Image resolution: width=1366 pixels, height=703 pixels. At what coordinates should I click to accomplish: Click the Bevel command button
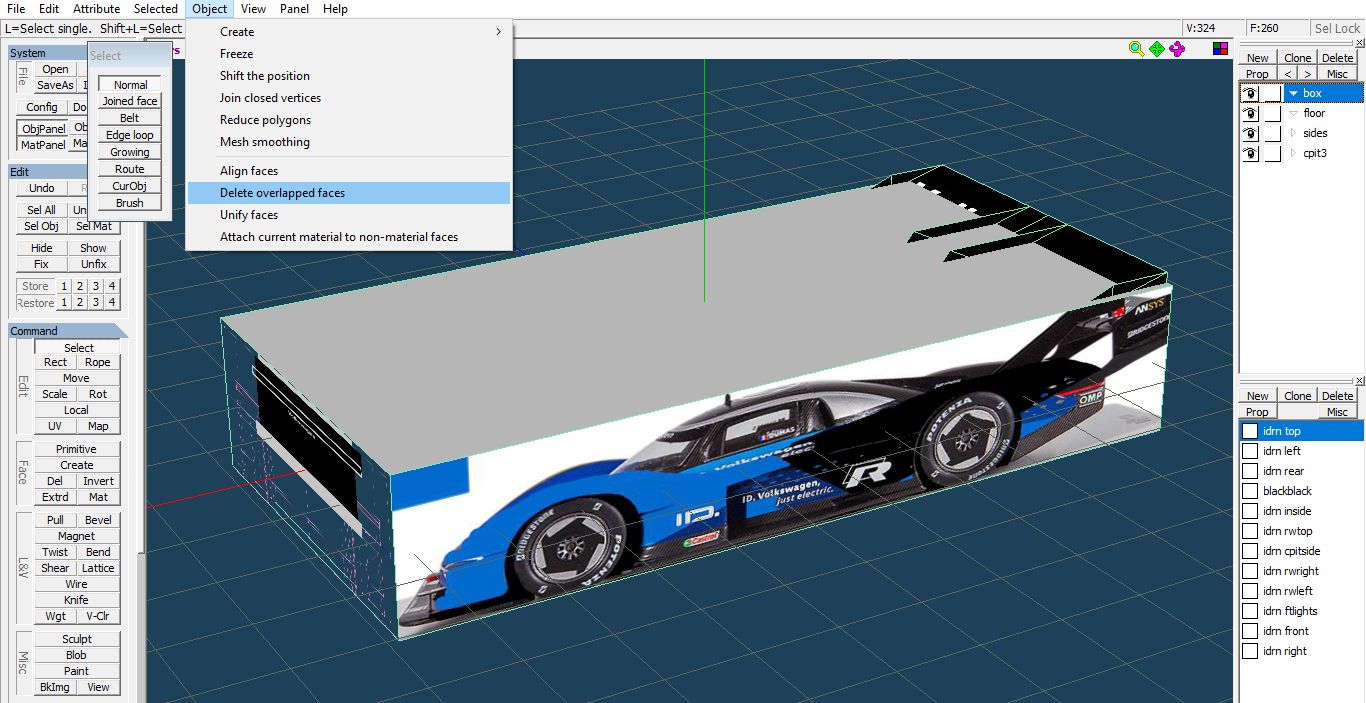tap(98, 520)
